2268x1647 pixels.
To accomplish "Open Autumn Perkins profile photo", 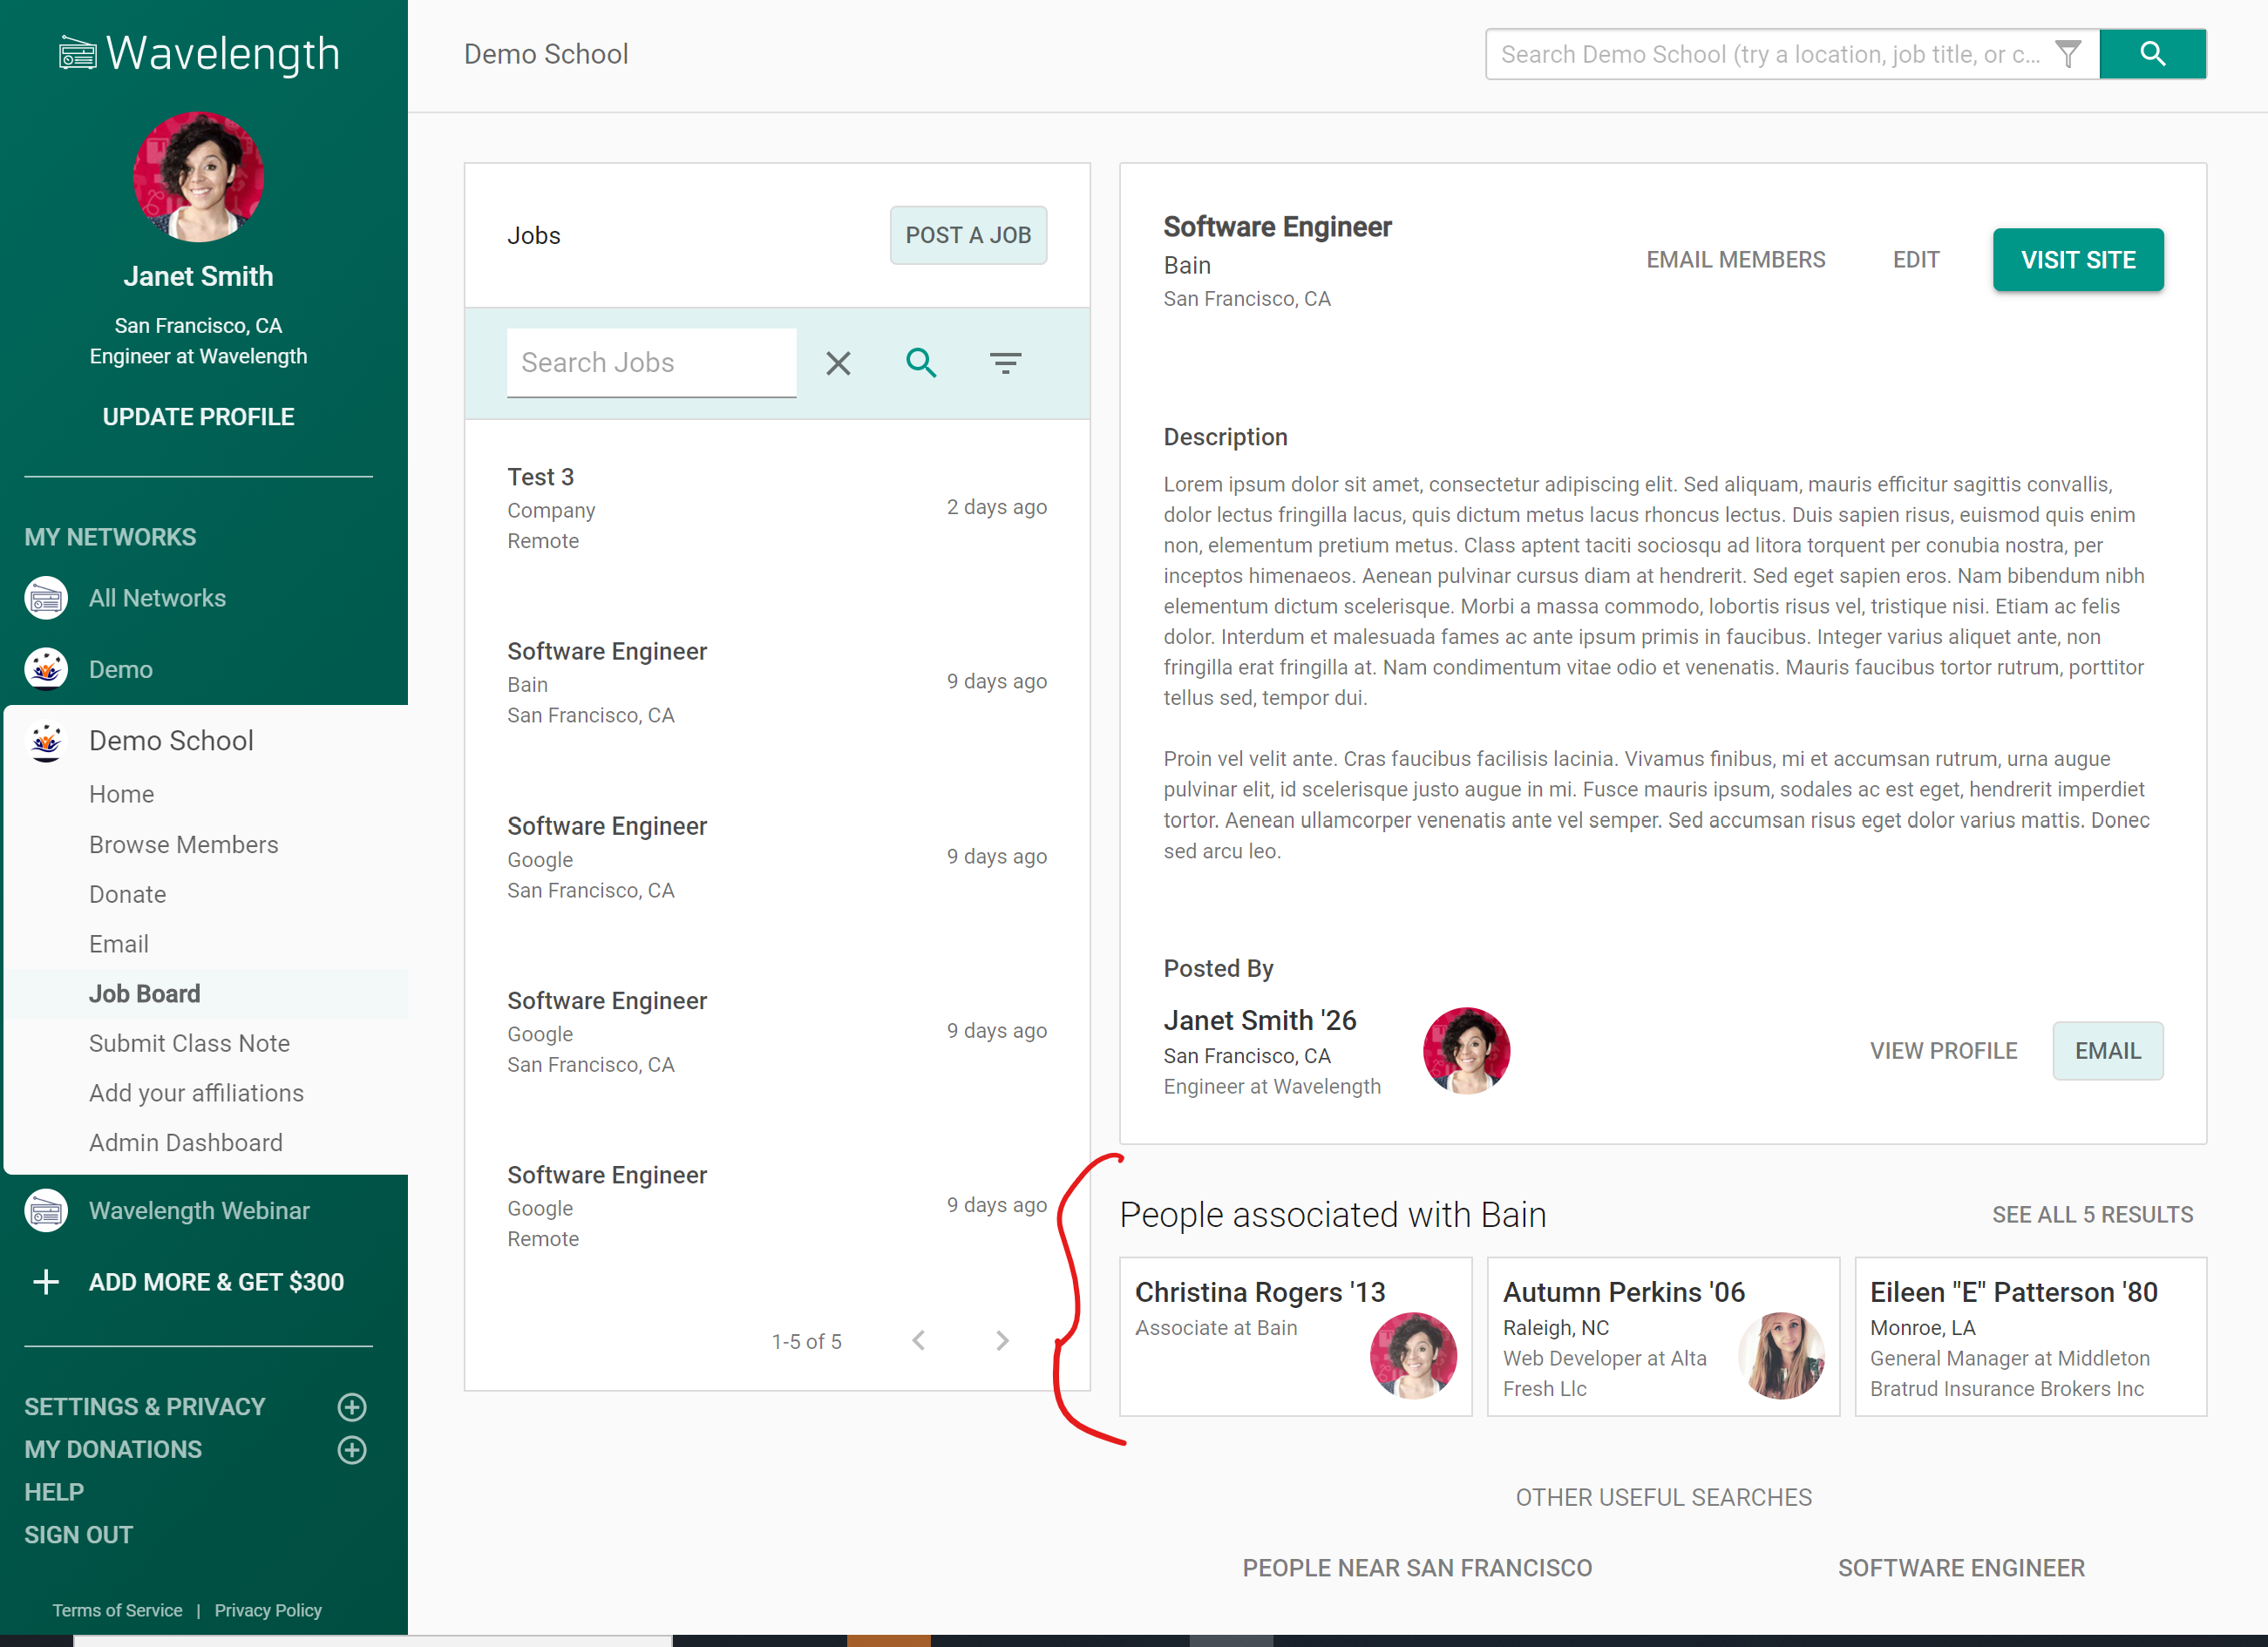I will 1781,1354.
